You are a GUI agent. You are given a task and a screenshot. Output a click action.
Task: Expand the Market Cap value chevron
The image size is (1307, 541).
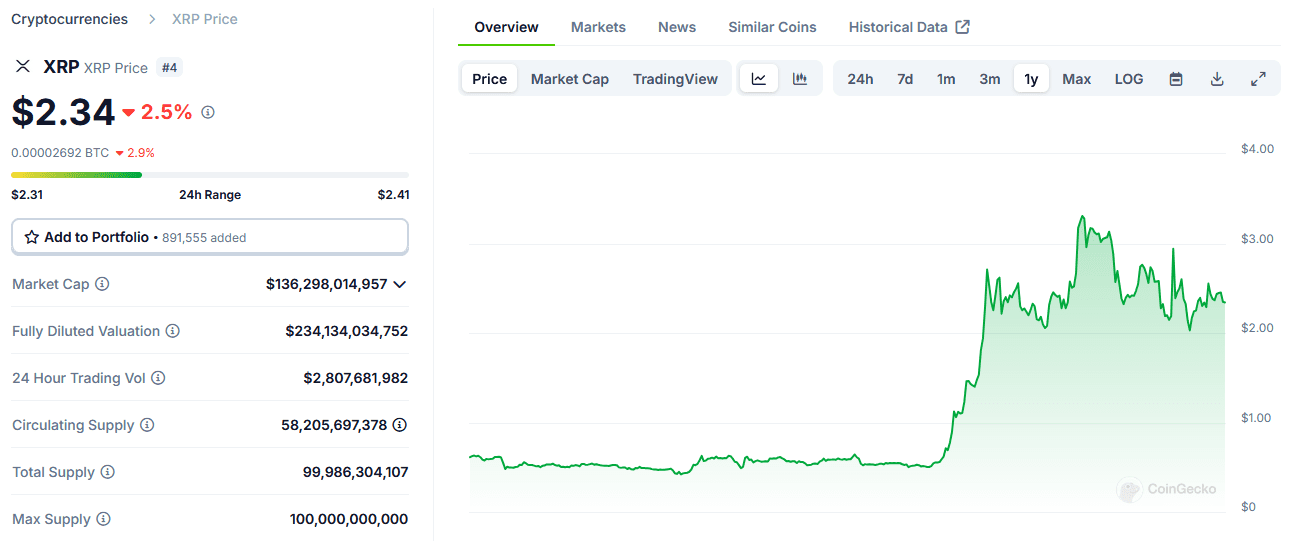pyautogui.click(x=400, y=284)
